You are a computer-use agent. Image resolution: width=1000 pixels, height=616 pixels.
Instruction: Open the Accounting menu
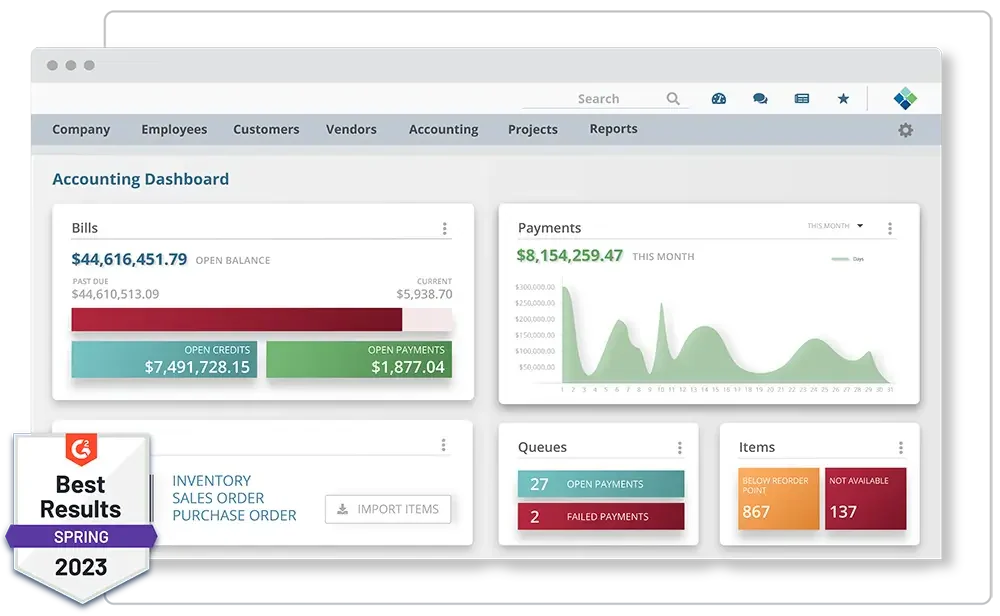[x=443, y=129]
